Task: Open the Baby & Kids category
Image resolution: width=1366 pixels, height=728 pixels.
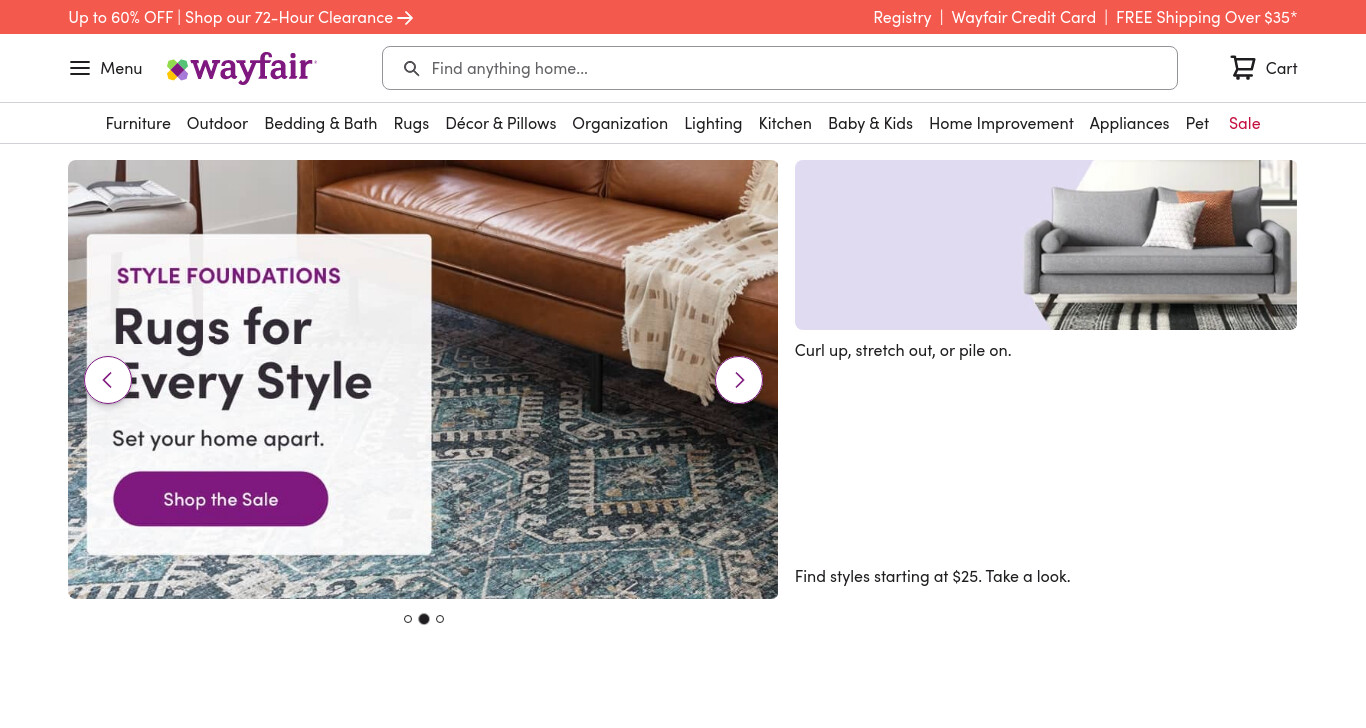Action: 870,123
